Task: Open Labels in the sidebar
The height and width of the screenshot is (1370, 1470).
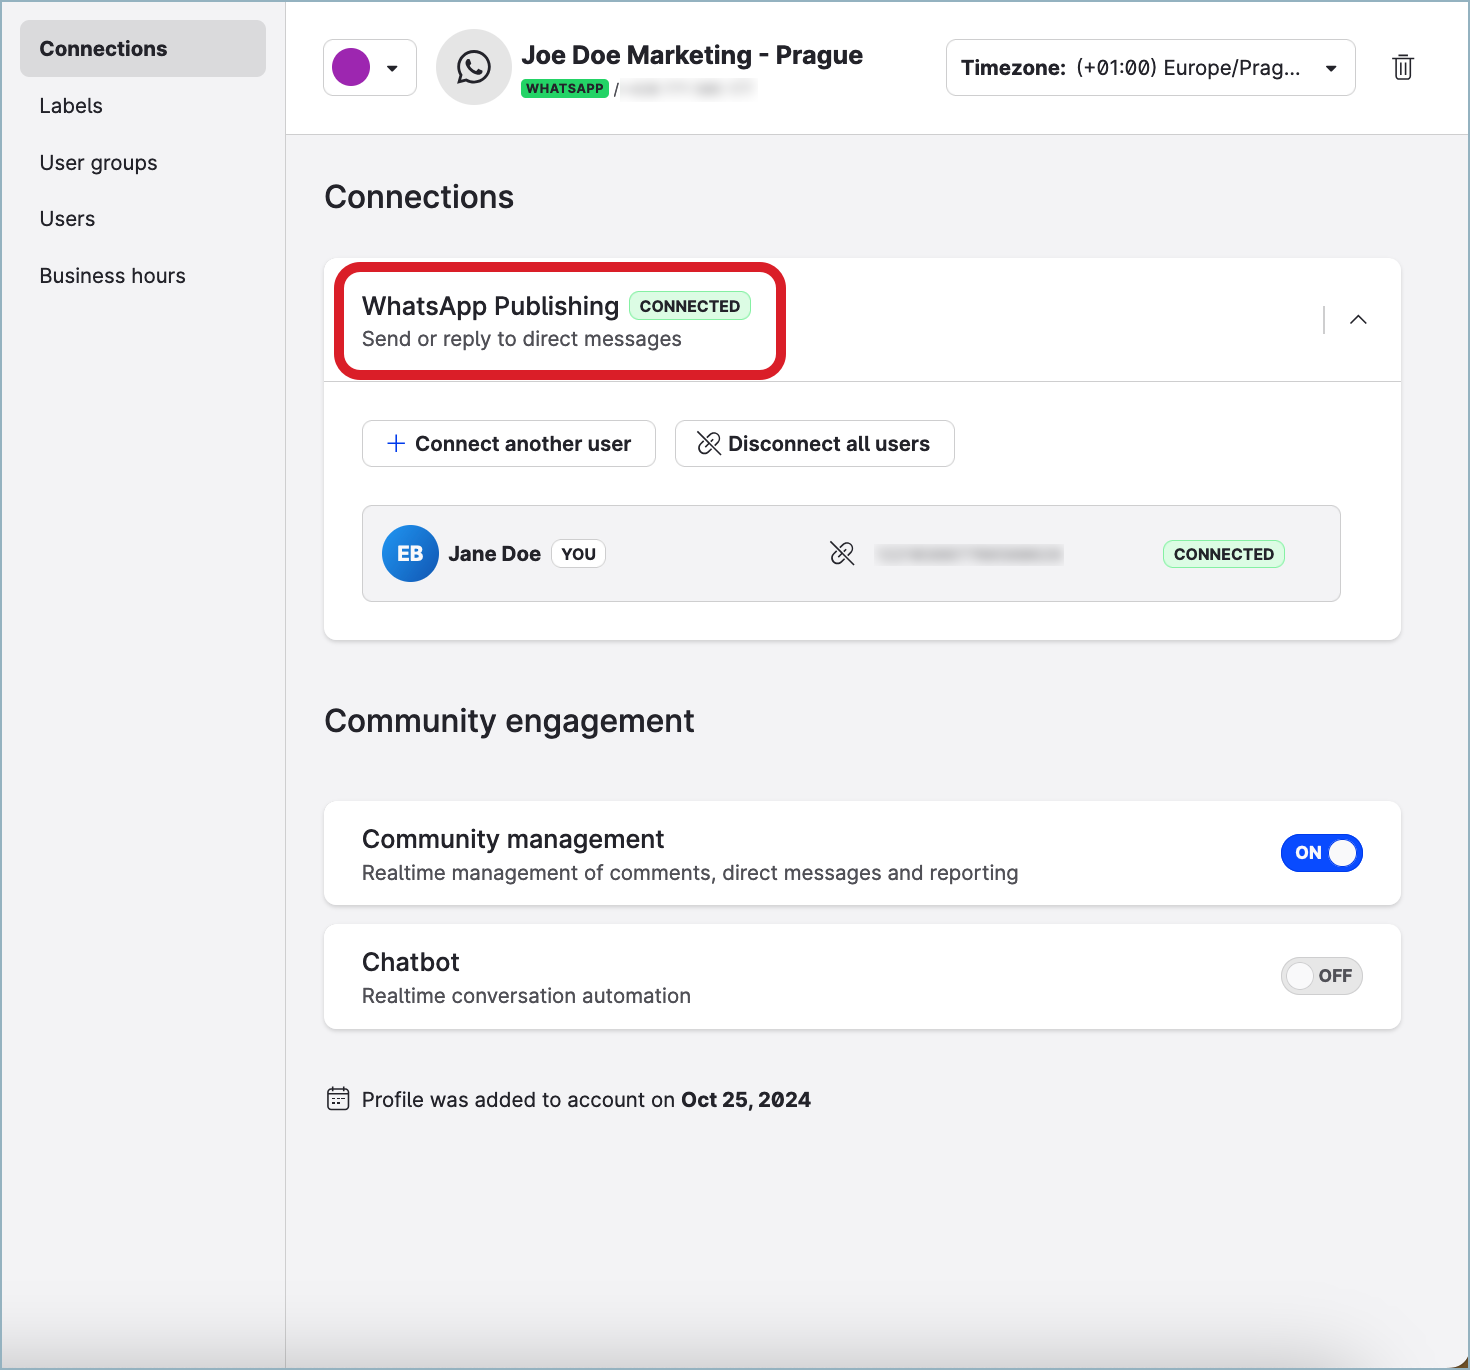Action: [71, 106]
